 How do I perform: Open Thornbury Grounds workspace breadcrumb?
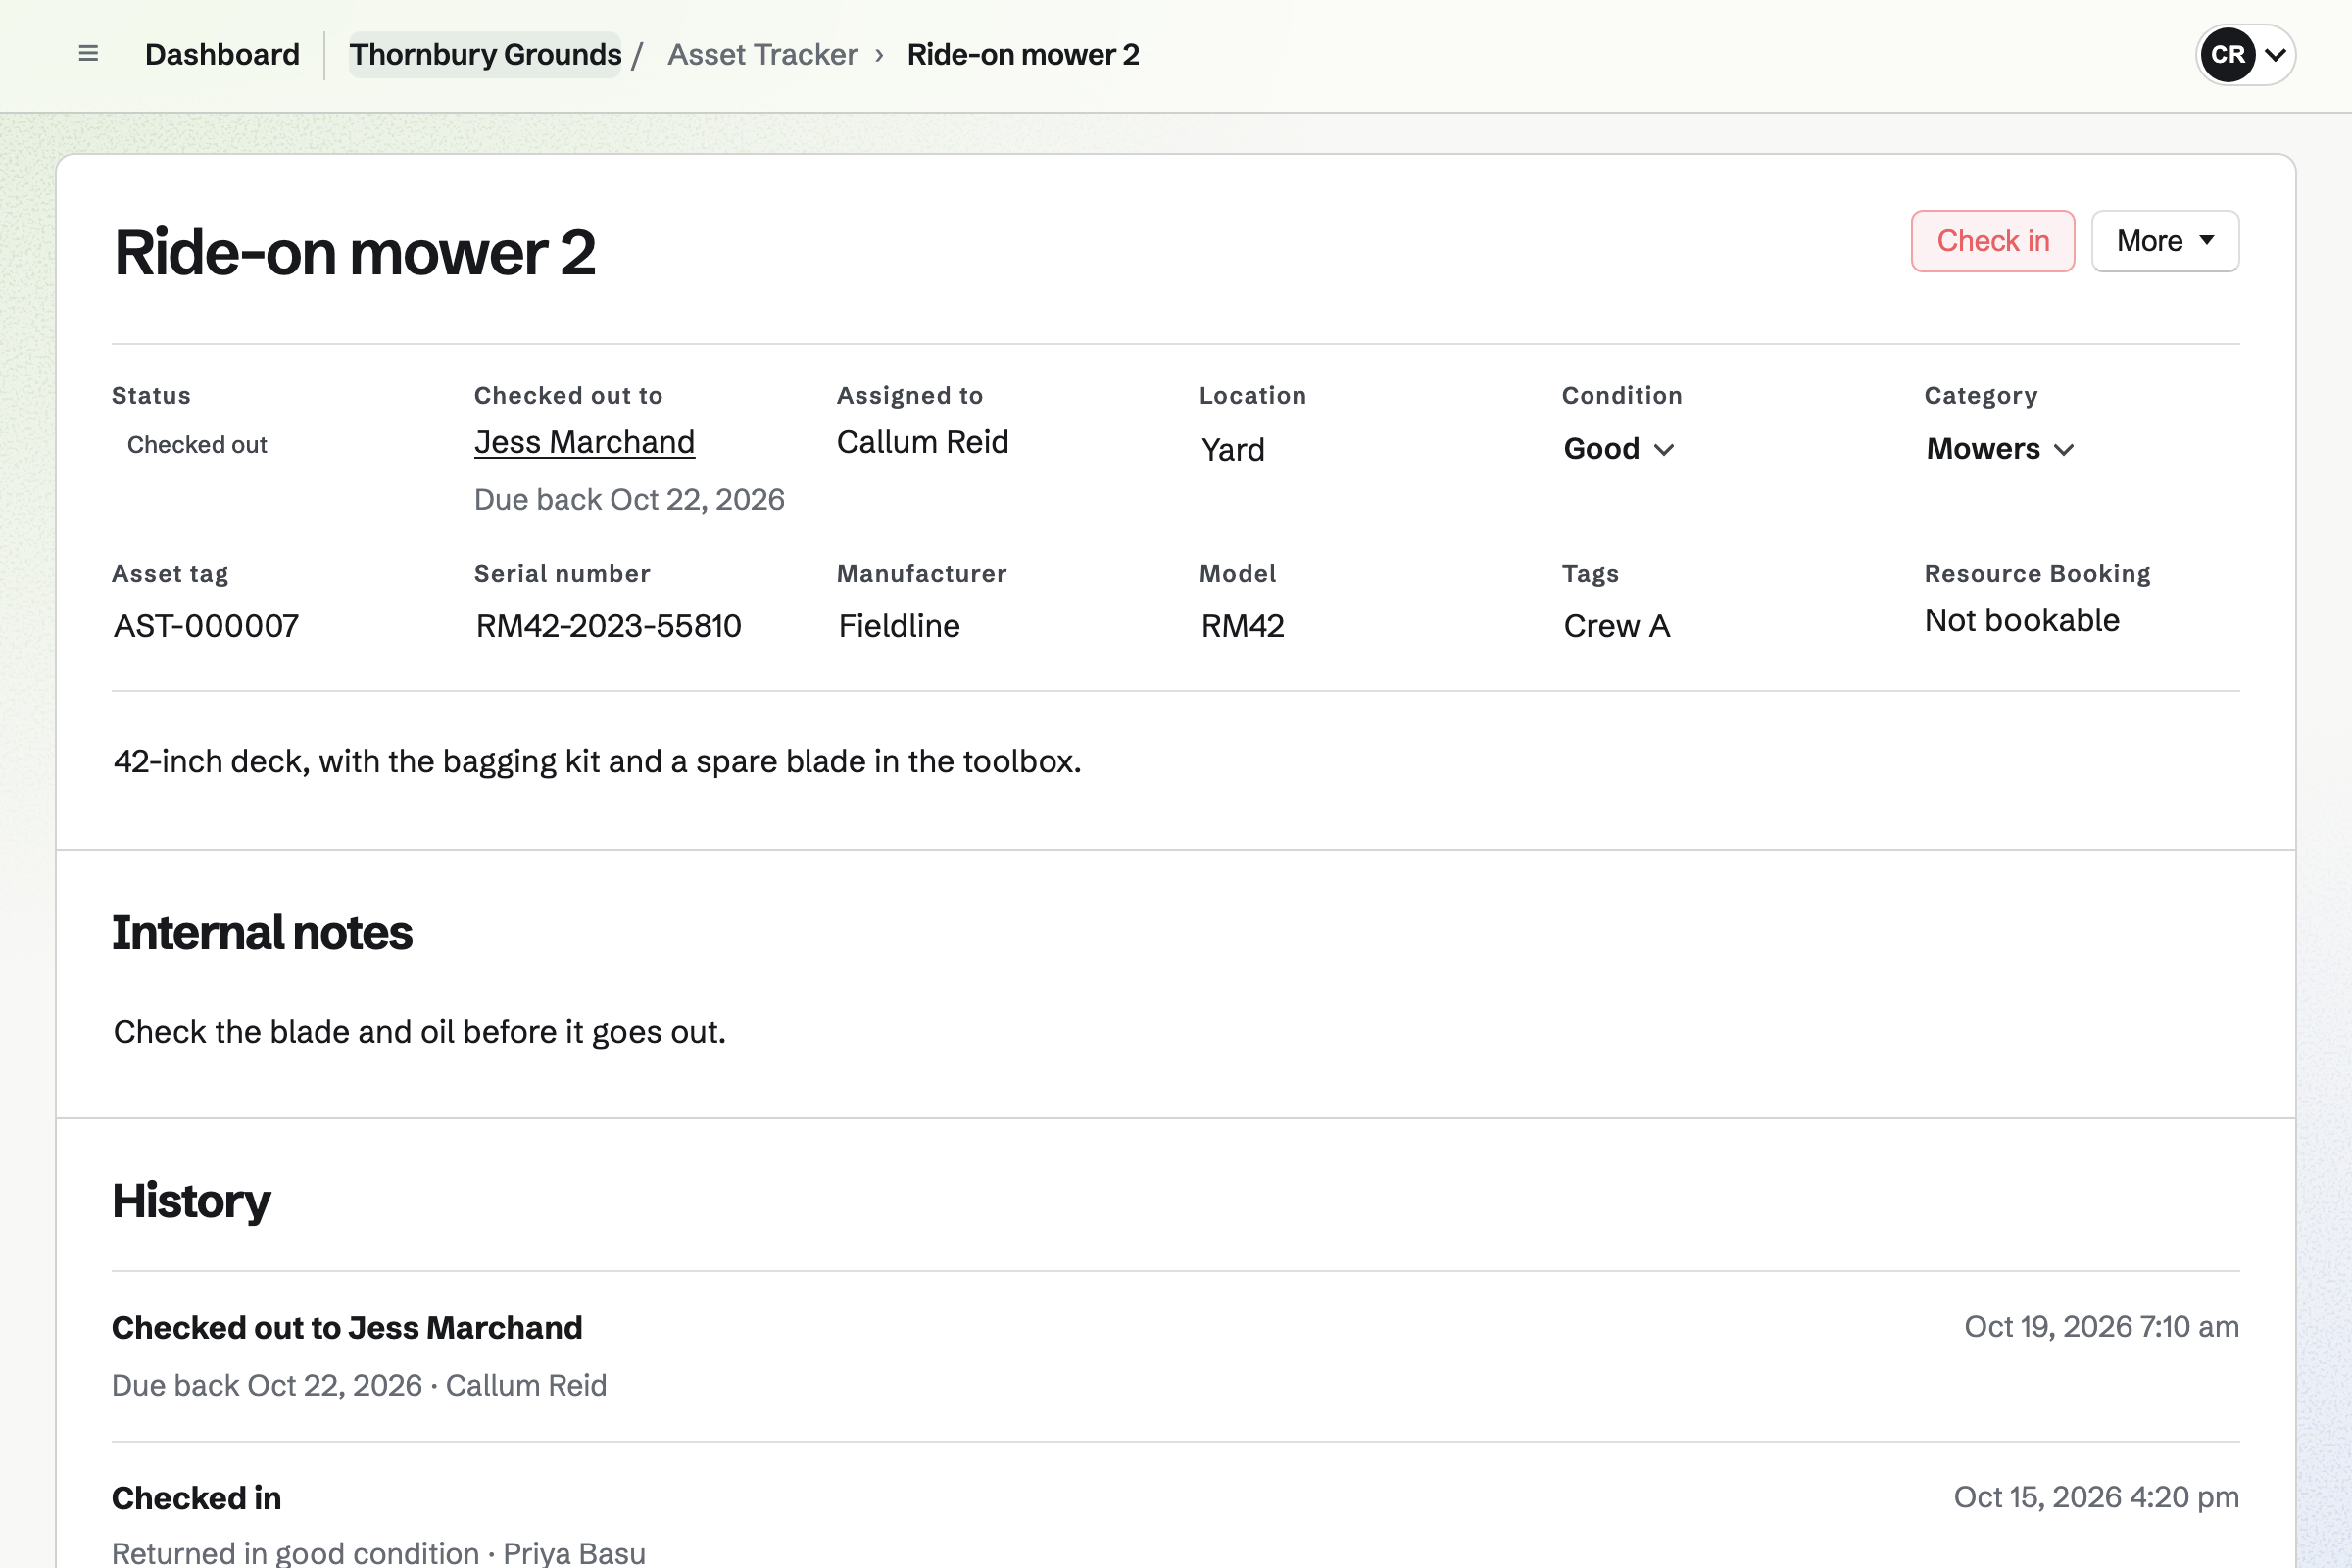(485, 54)
